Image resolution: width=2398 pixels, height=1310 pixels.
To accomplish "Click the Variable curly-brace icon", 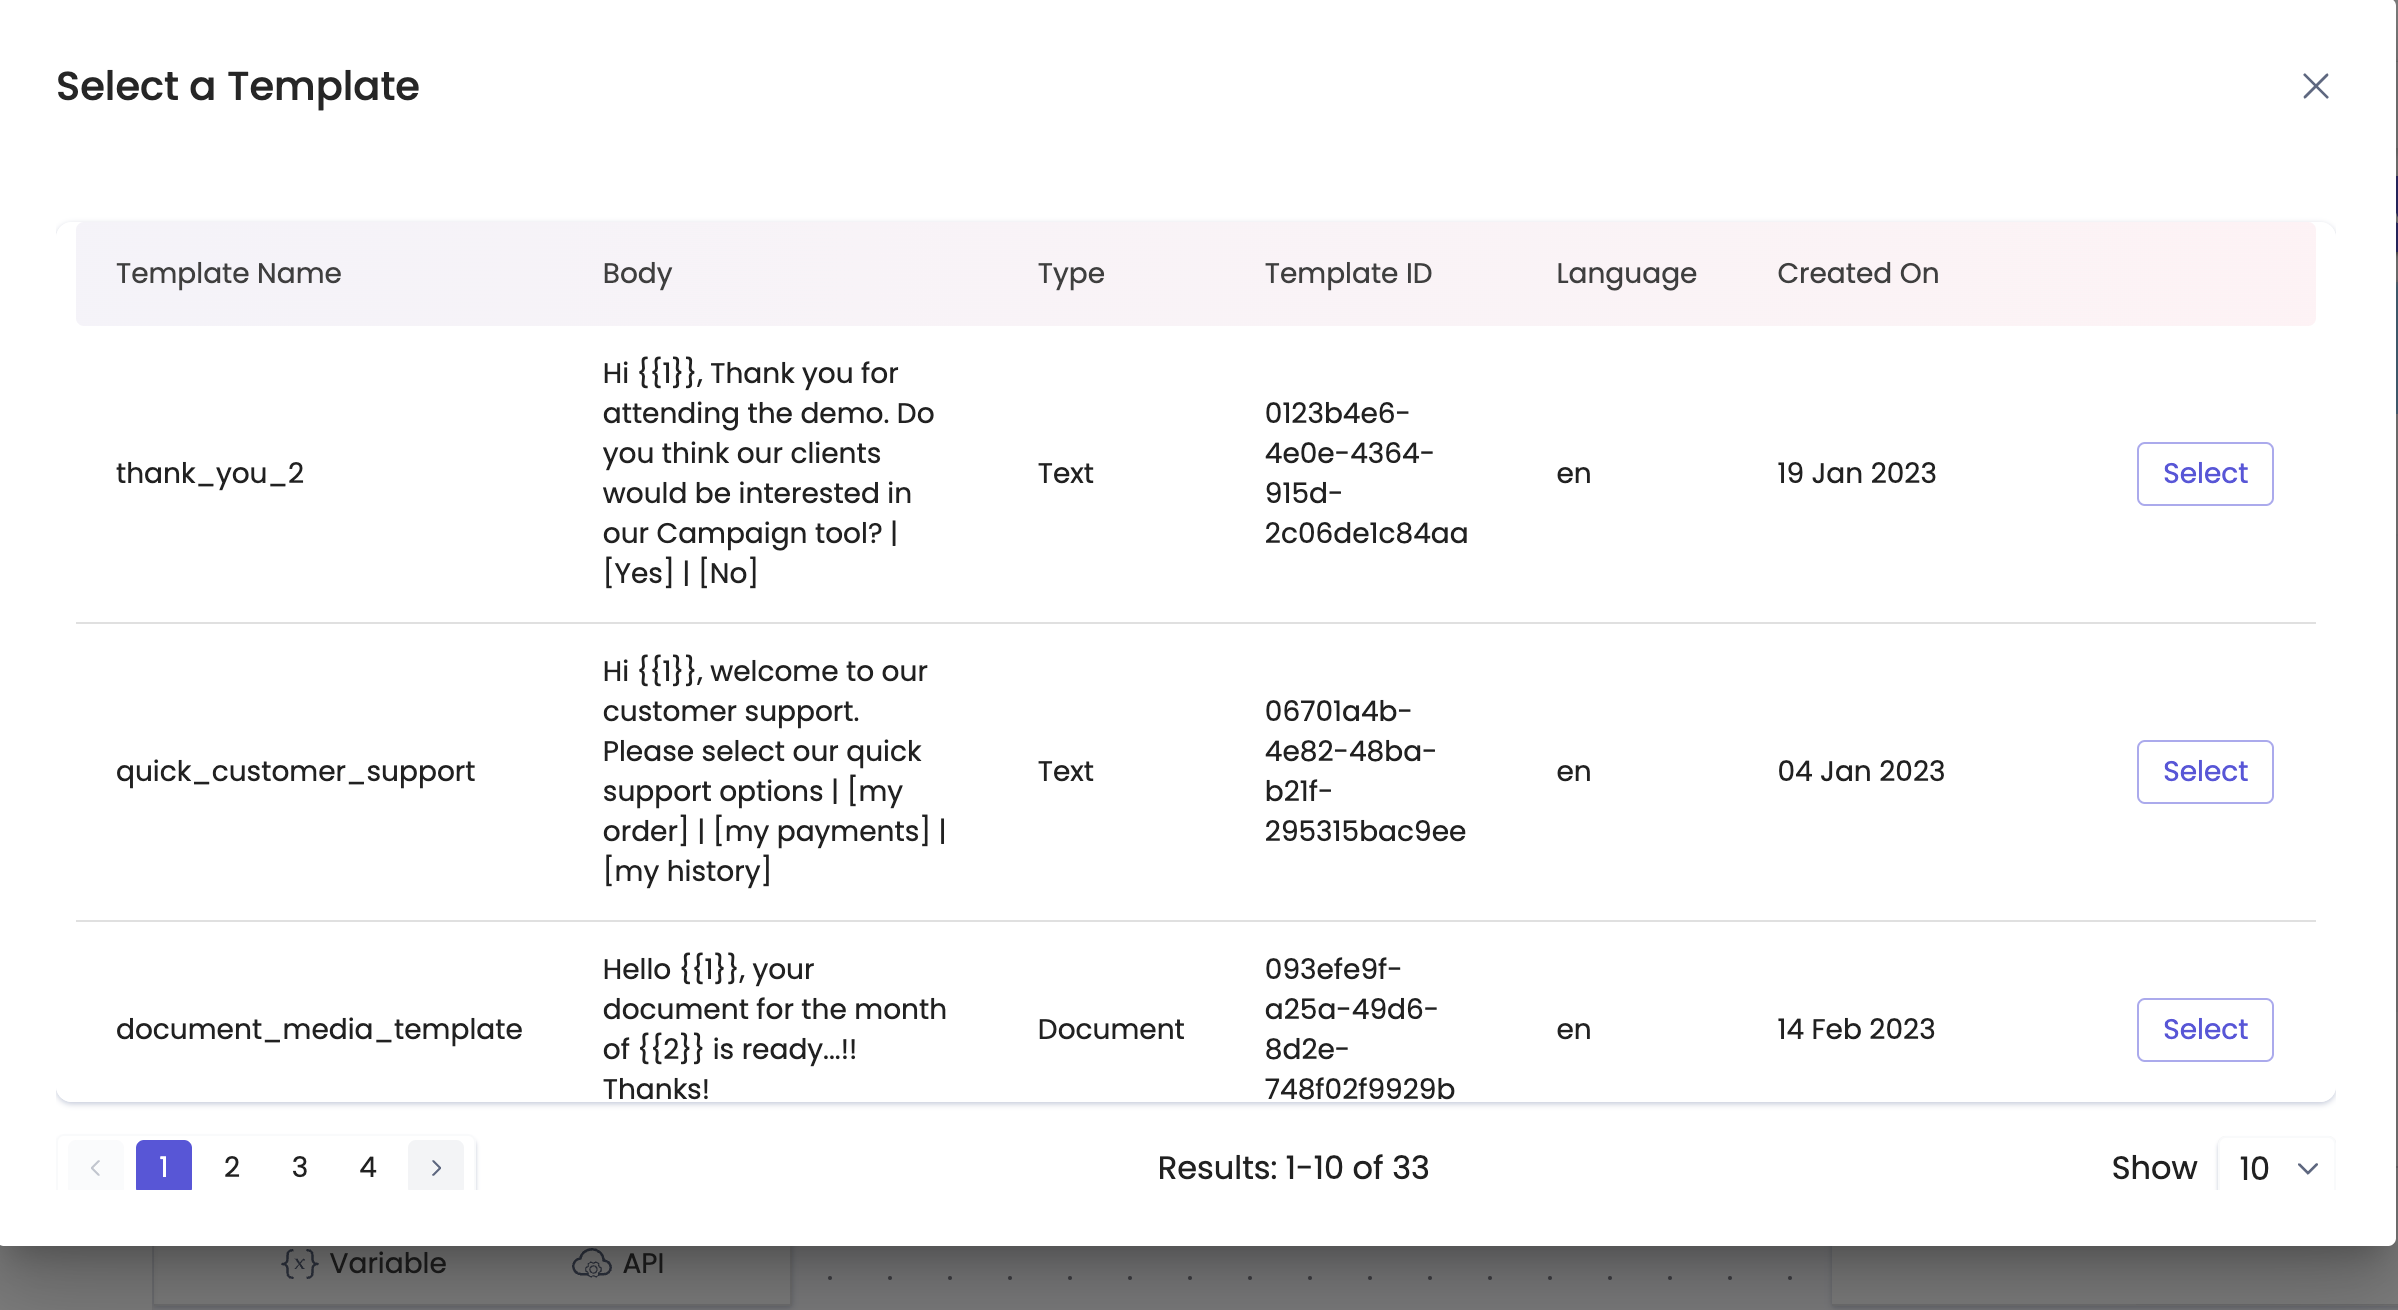I will point(299,1264).
